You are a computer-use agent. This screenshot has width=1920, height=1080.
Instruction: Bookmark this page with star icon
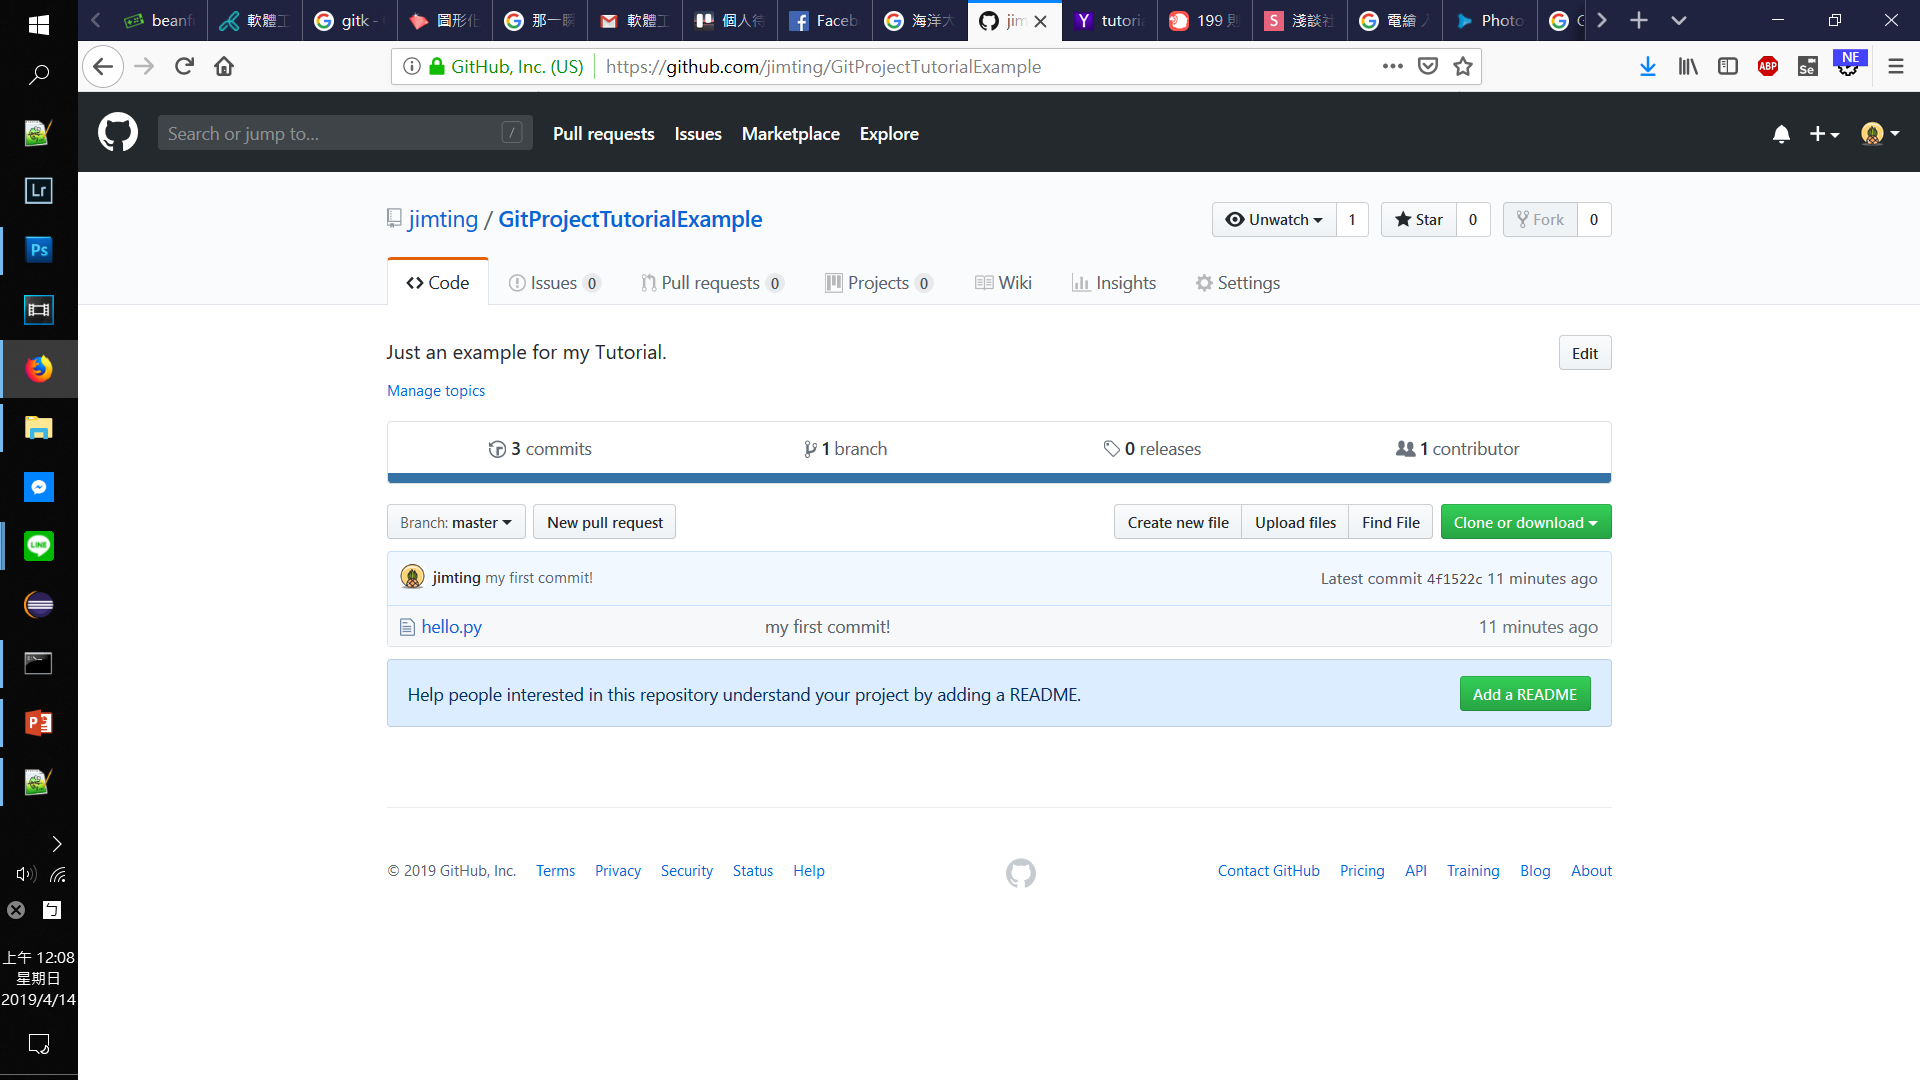pos(1463,67)
